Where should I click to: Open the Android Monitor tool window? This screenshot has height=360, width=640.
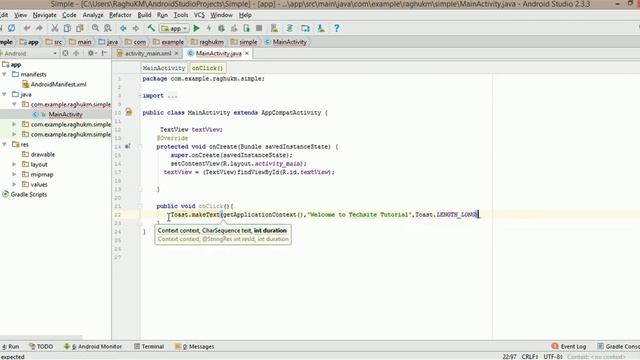click(x=93, y=347)
